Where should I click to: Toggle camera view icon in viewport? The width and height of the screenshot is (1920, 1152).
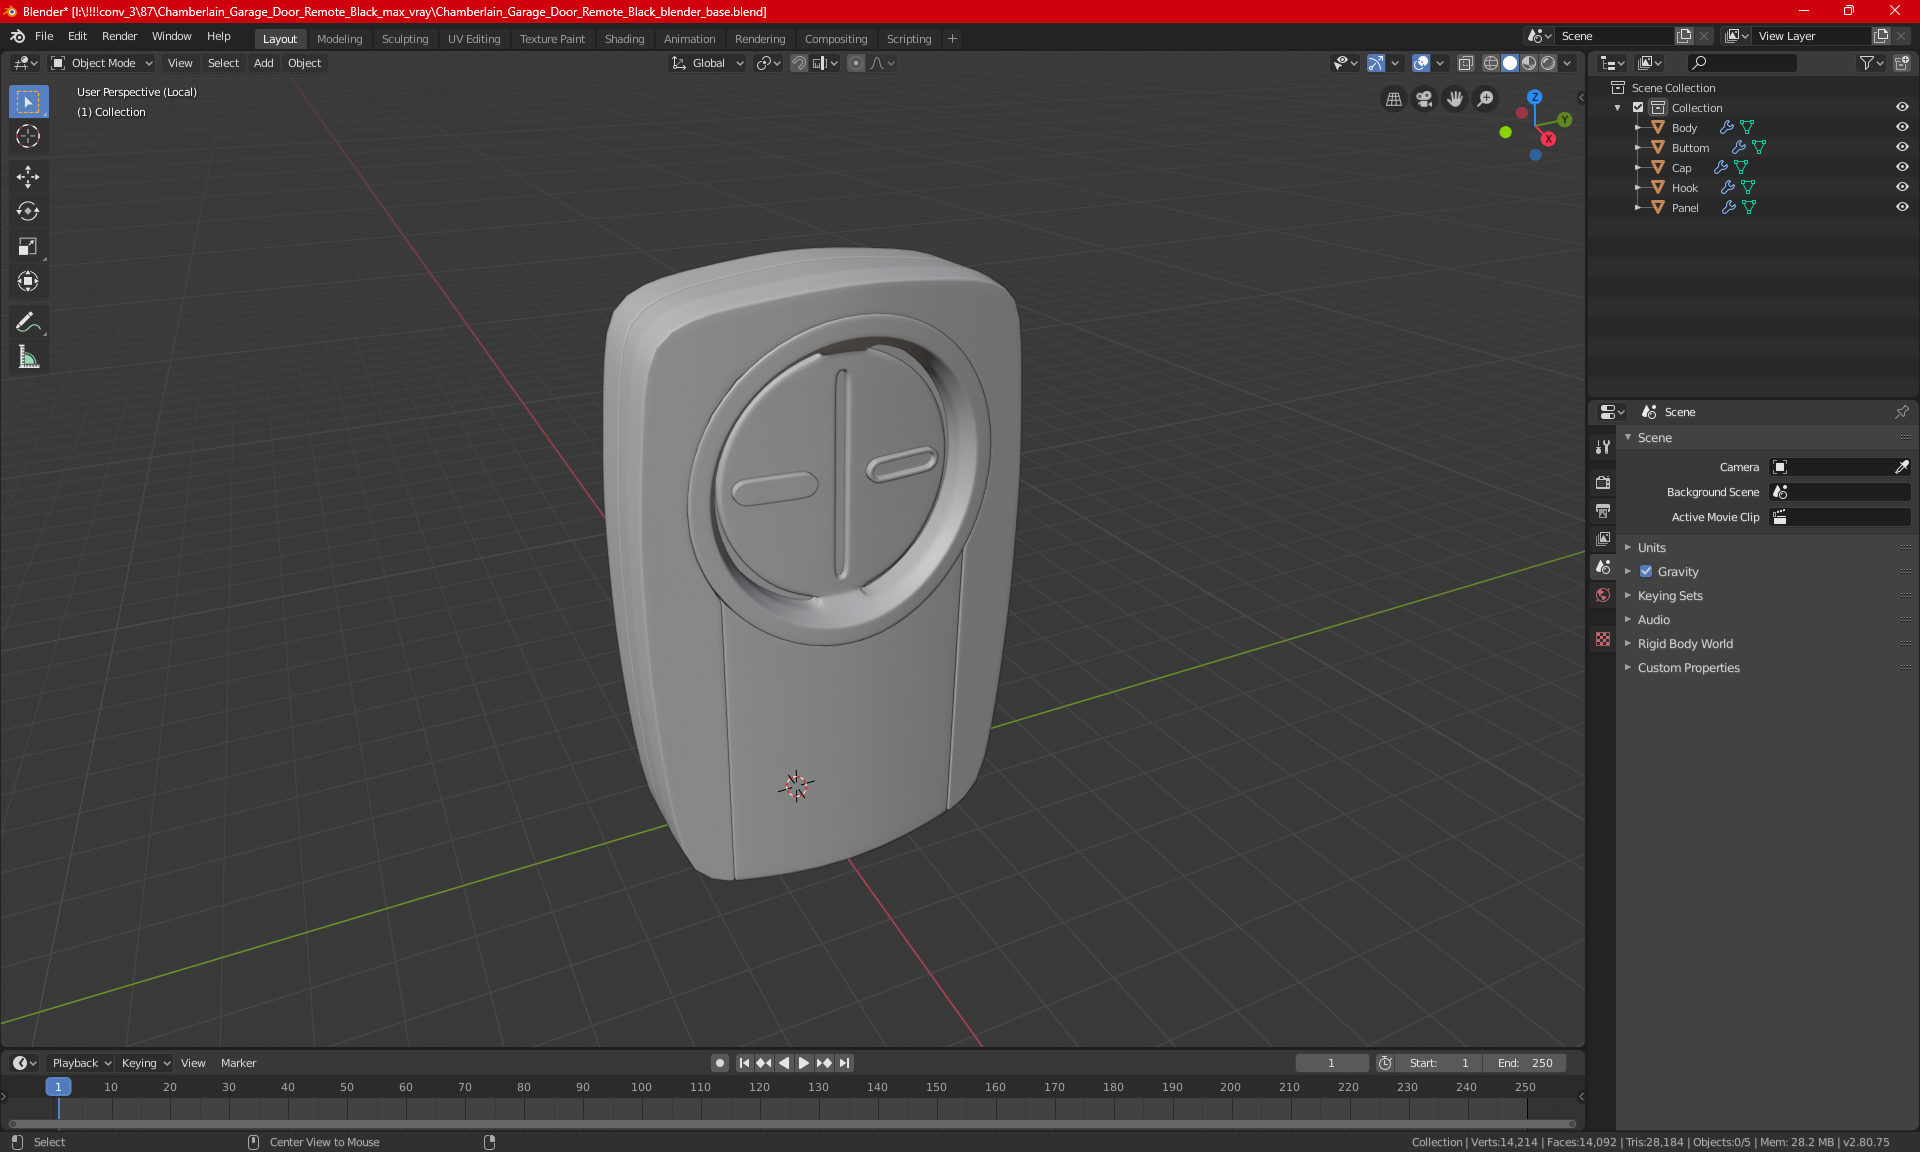point(1424,99)
